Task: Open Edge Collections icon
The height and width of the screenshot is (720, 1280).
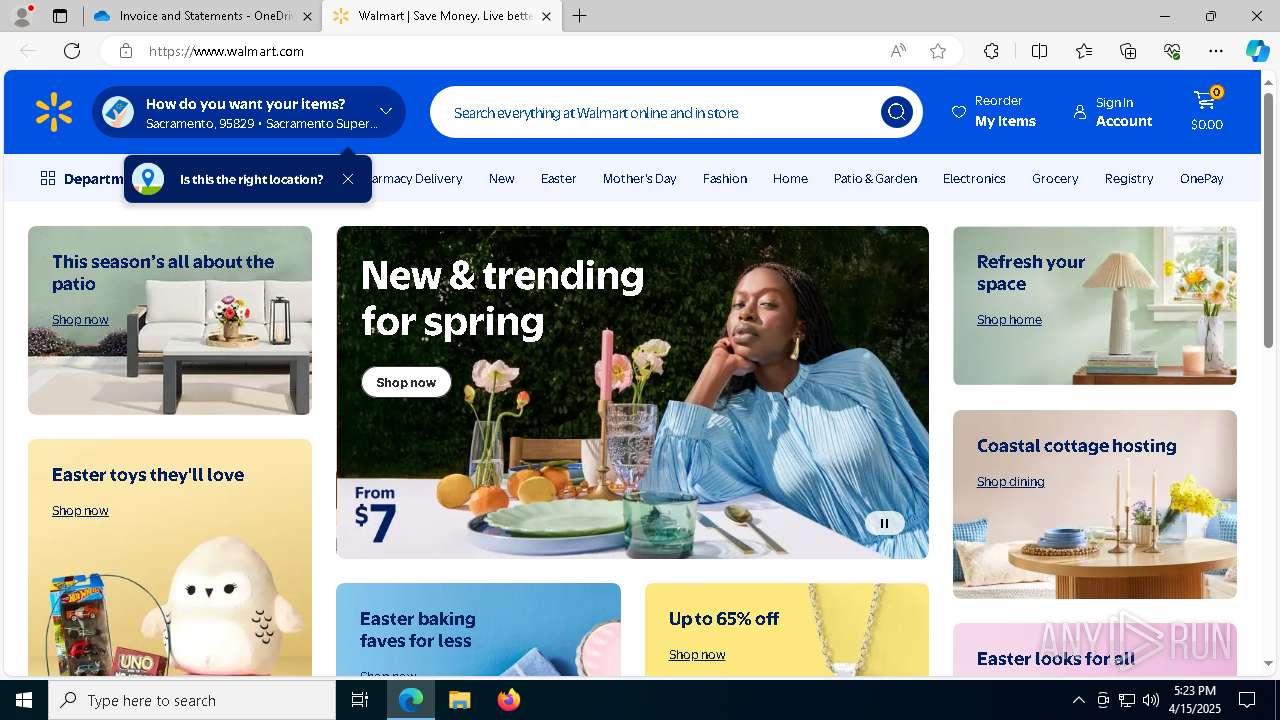Action: point(1128,51)
